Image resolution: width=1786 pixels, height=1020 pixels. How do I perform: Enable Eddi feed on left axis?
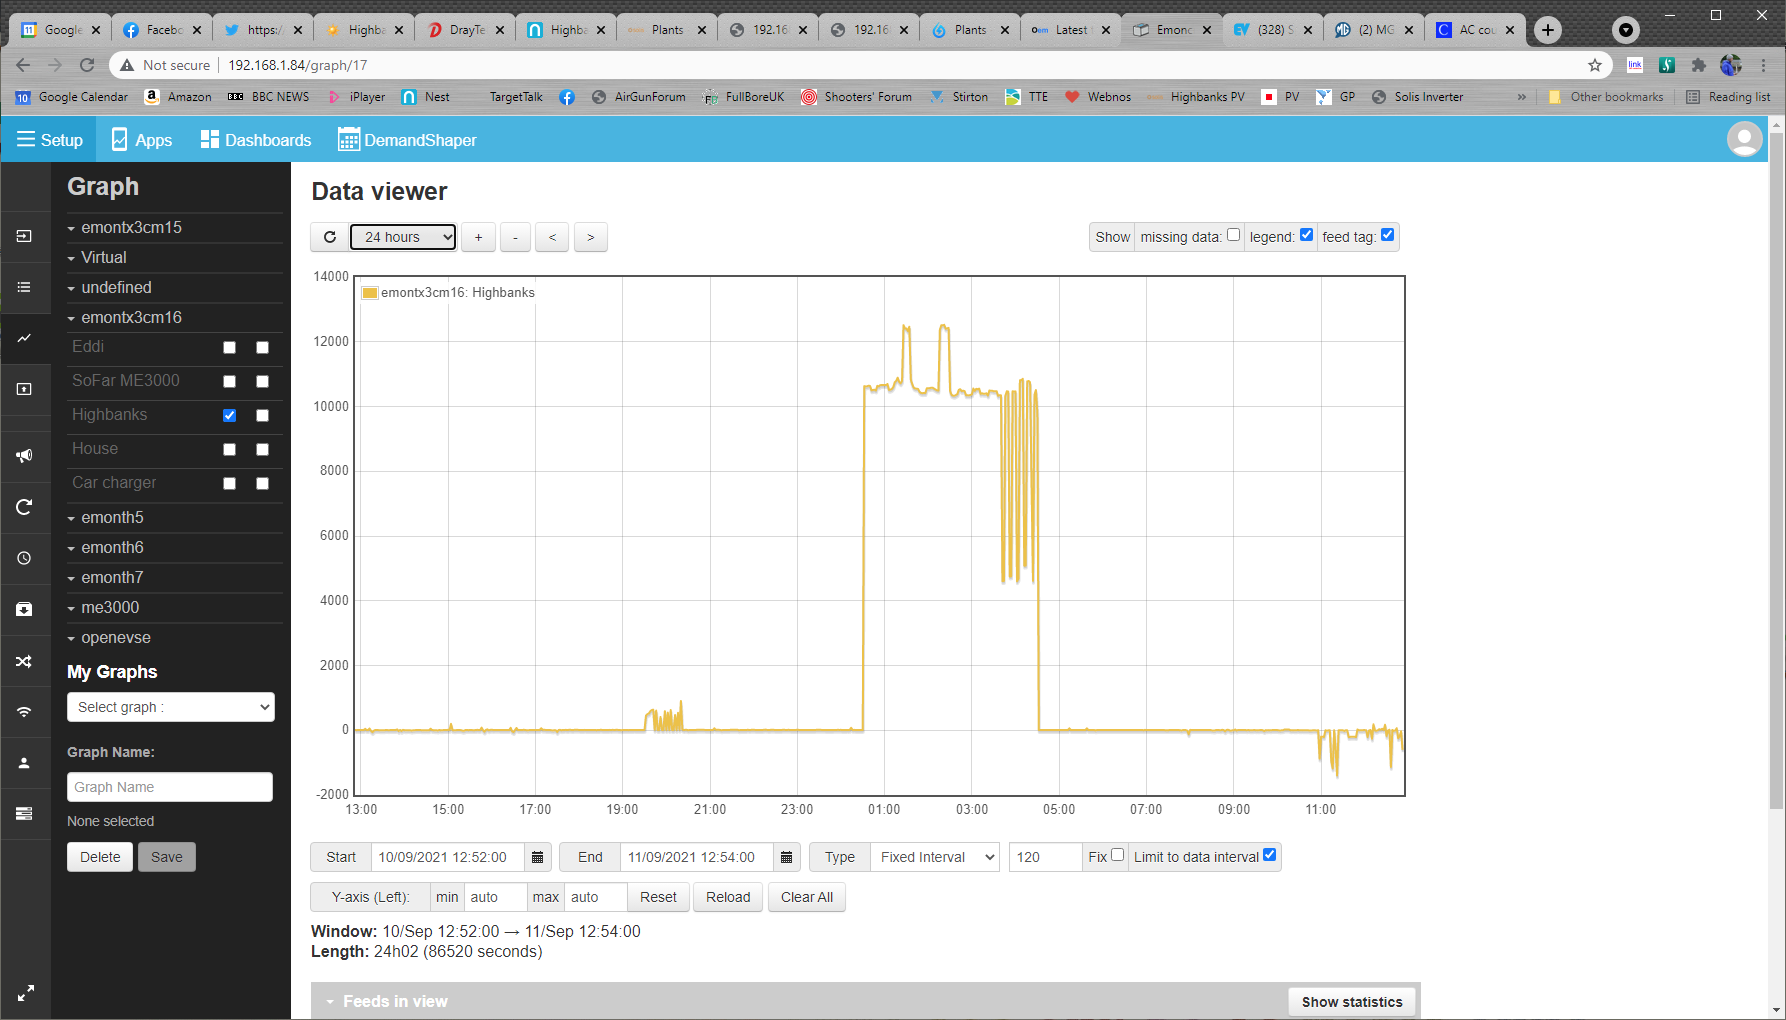pos(229,348)
